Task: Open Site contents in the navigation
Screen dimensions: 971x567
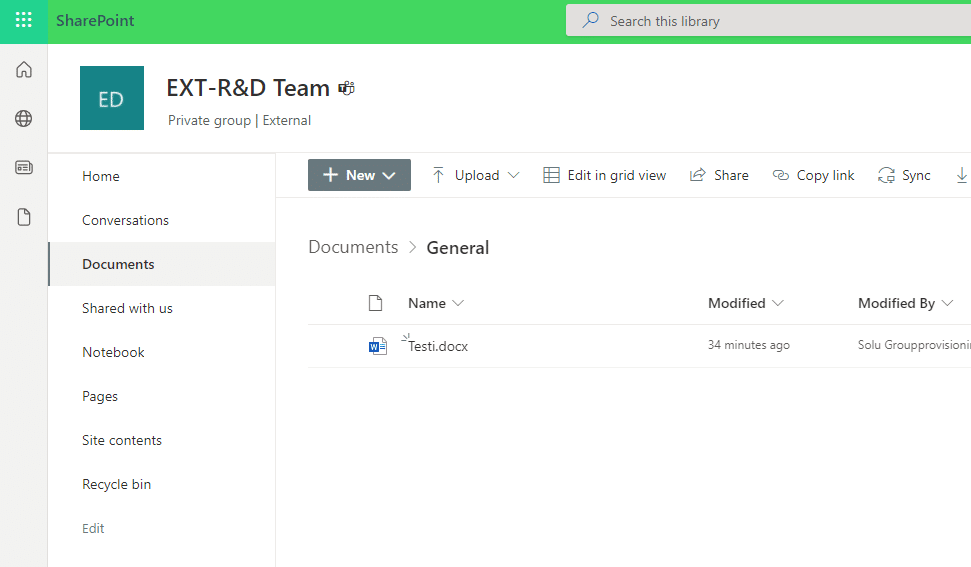Action: pos(122,440)
